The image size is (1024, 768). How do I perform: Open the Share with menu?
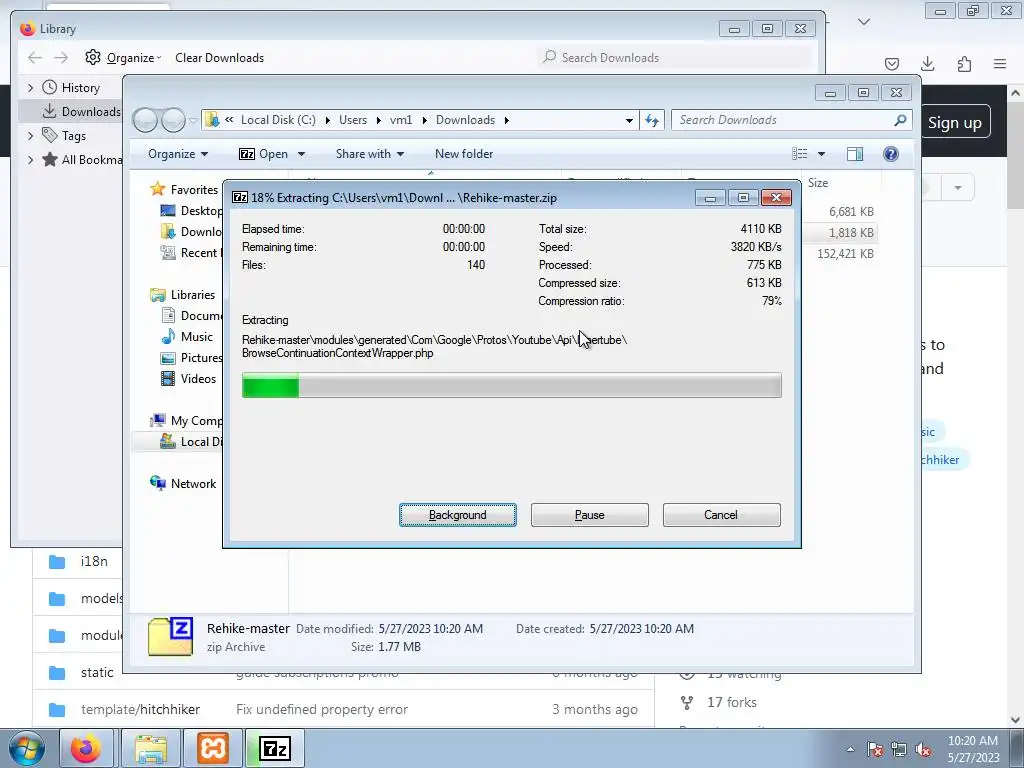(x=370, y=154)
